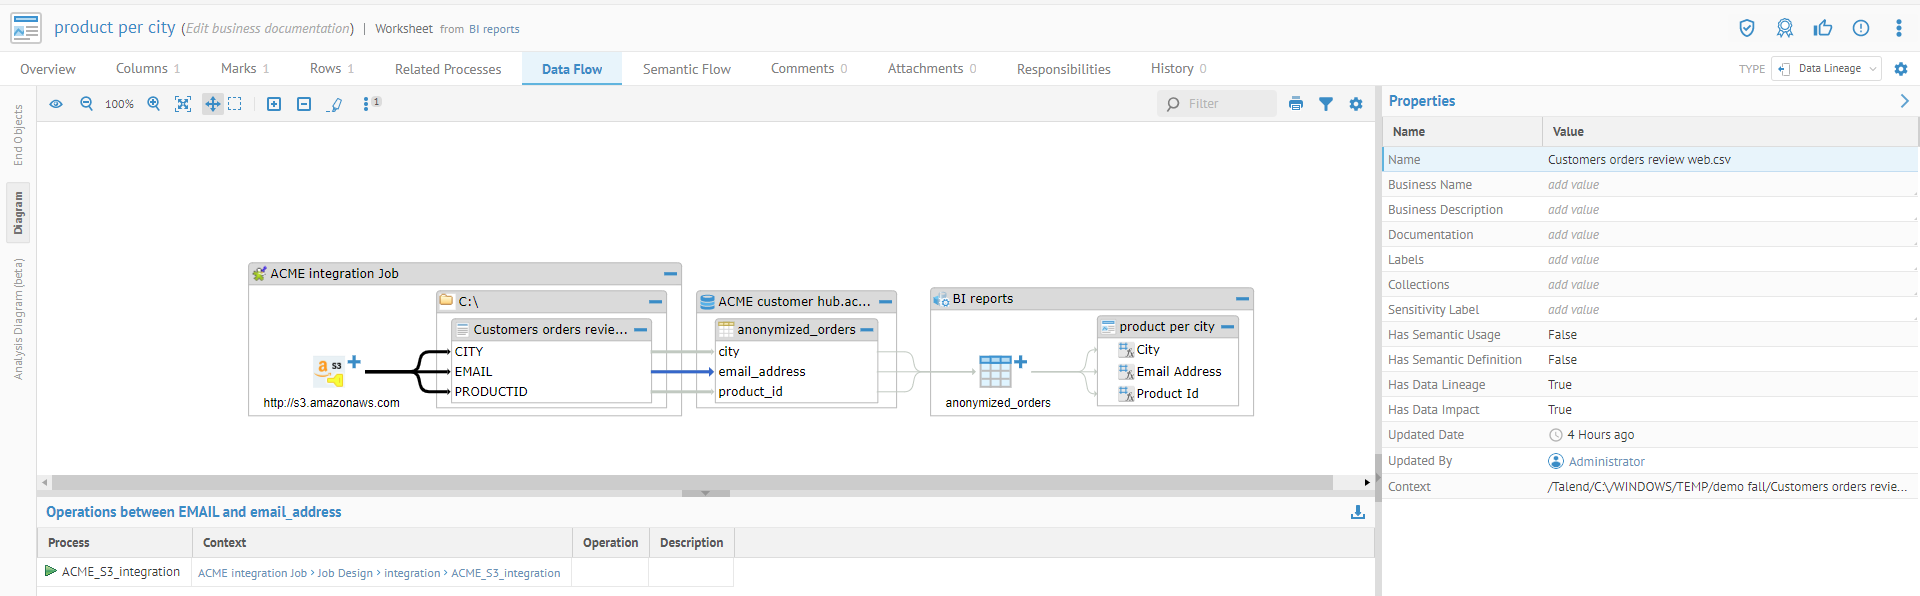Viewport: 1920px width, 596px height.
Task: Click the certification ribbon icon
Action: (x=1785, y=28)
